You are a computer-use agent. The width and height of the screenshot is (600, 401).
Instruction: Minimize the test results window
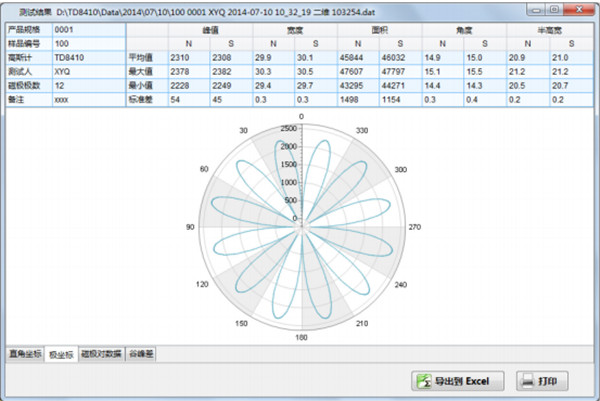(x=535, y=10)
